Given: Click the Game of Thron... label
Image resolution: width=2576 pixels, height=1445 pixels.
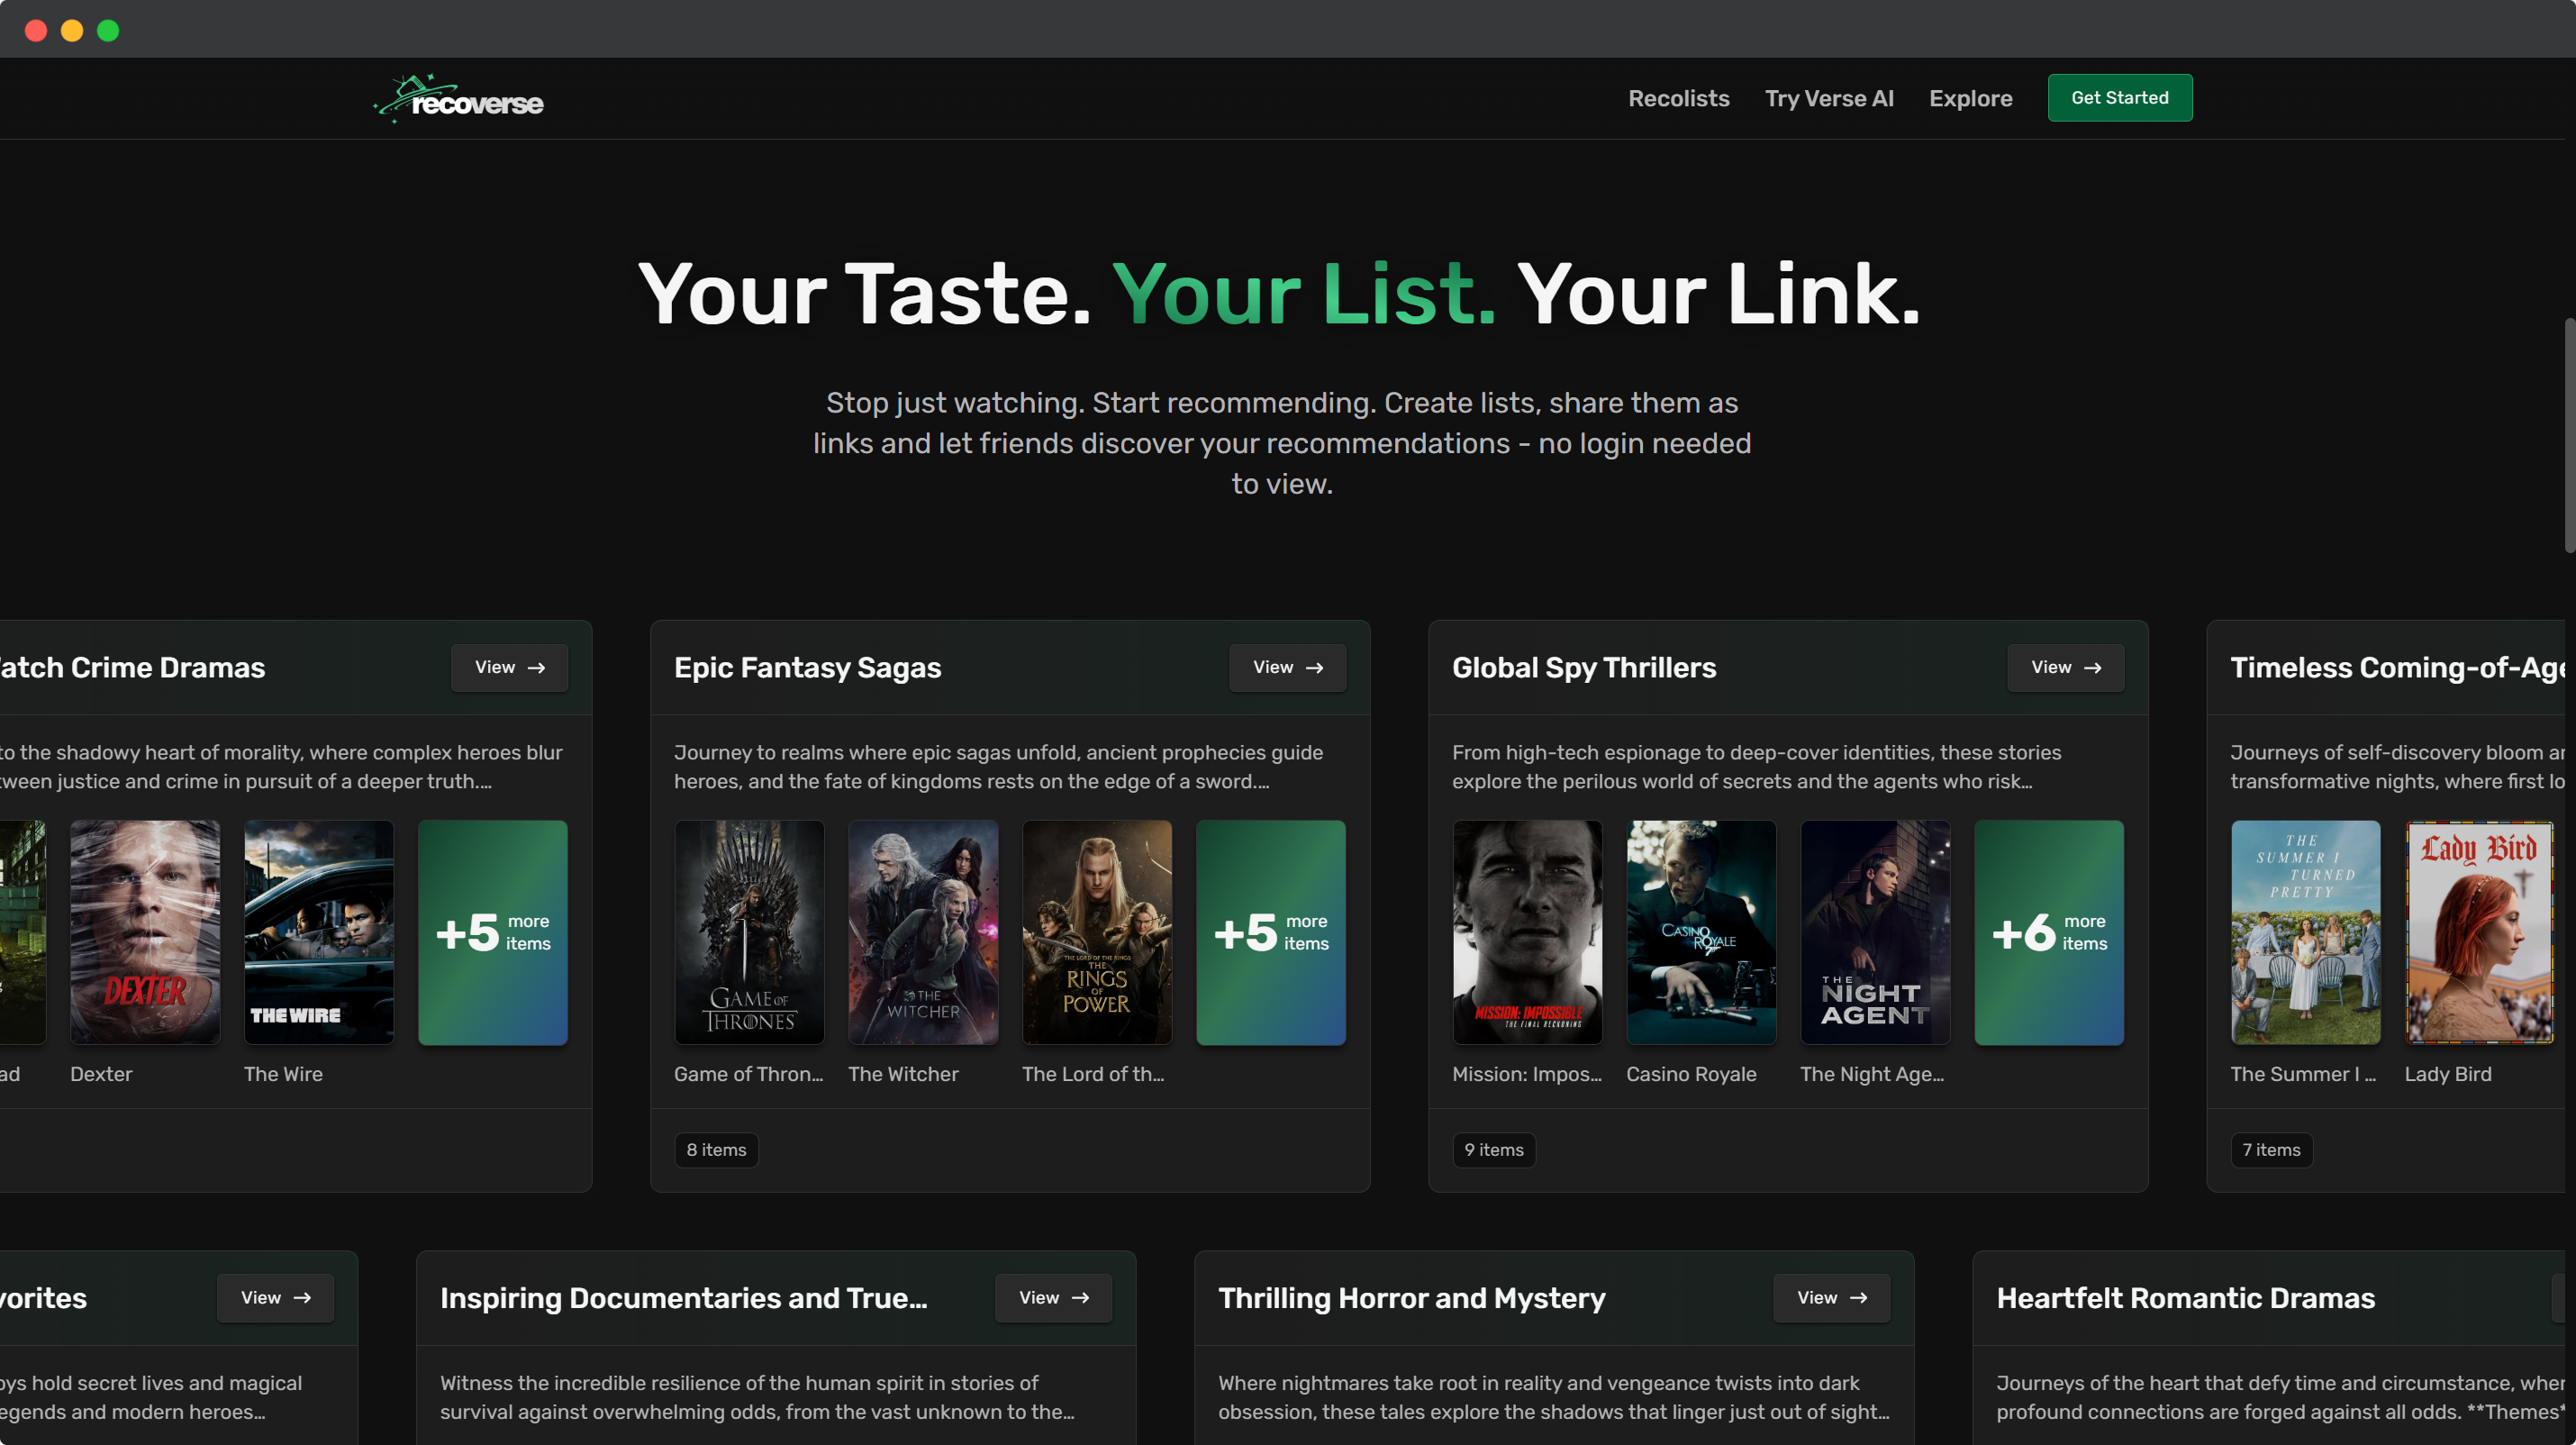Looking at the screenshot, I should click(748, 1073).
